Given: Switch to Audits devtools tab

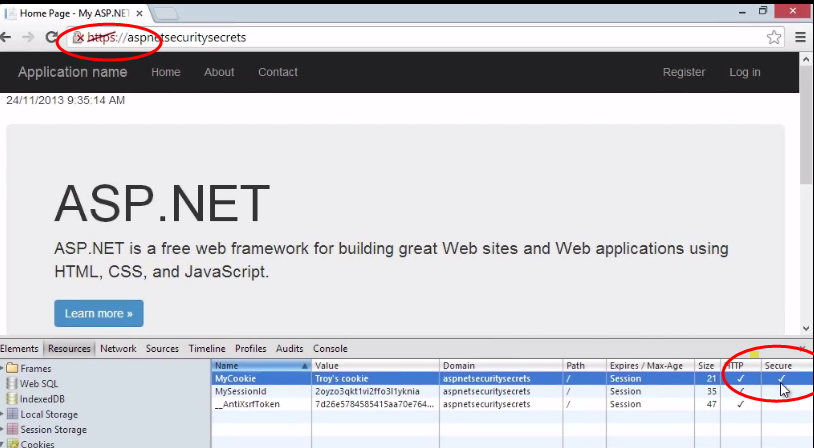Looking at the screenshot, I should click(x=290, y=349).
